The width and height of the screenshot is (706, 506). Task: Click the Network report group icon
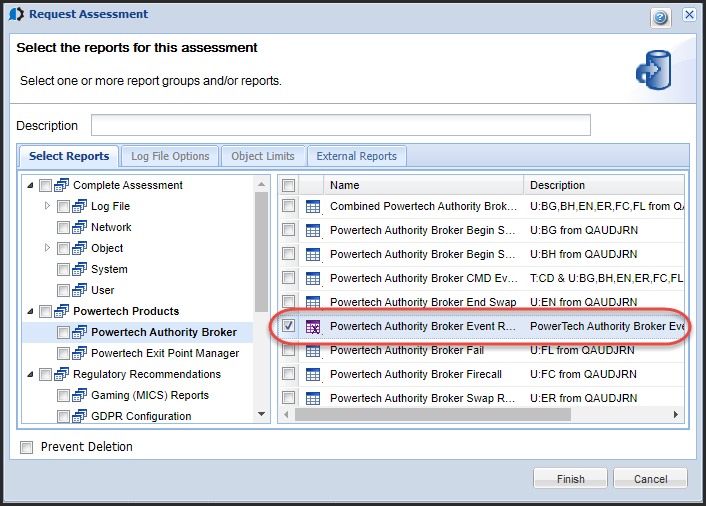80,227
